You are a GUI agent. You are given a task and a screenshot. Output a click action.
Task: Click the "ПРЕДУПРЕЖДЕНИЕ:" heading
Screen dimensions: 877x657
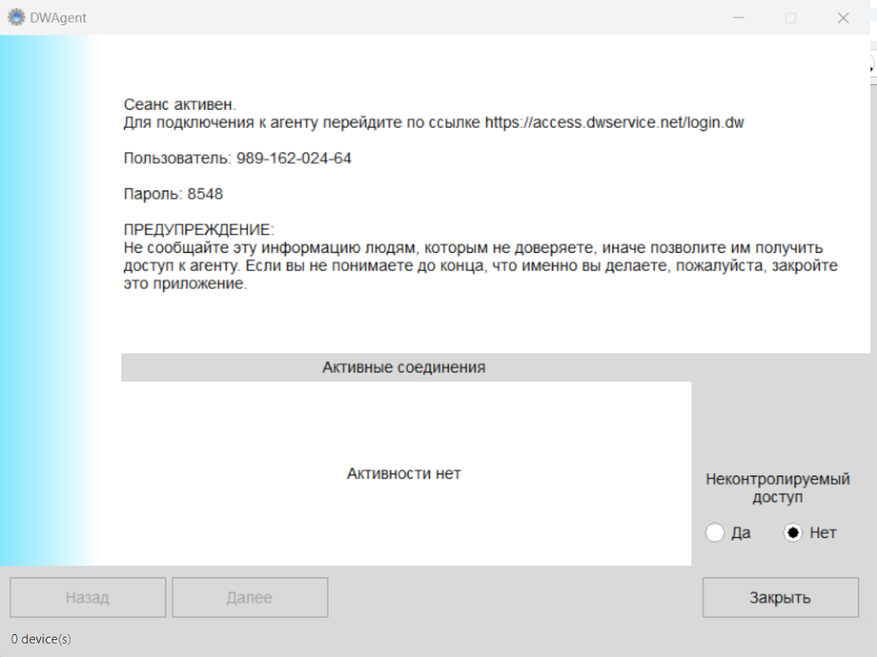click(x=199, y=230)
